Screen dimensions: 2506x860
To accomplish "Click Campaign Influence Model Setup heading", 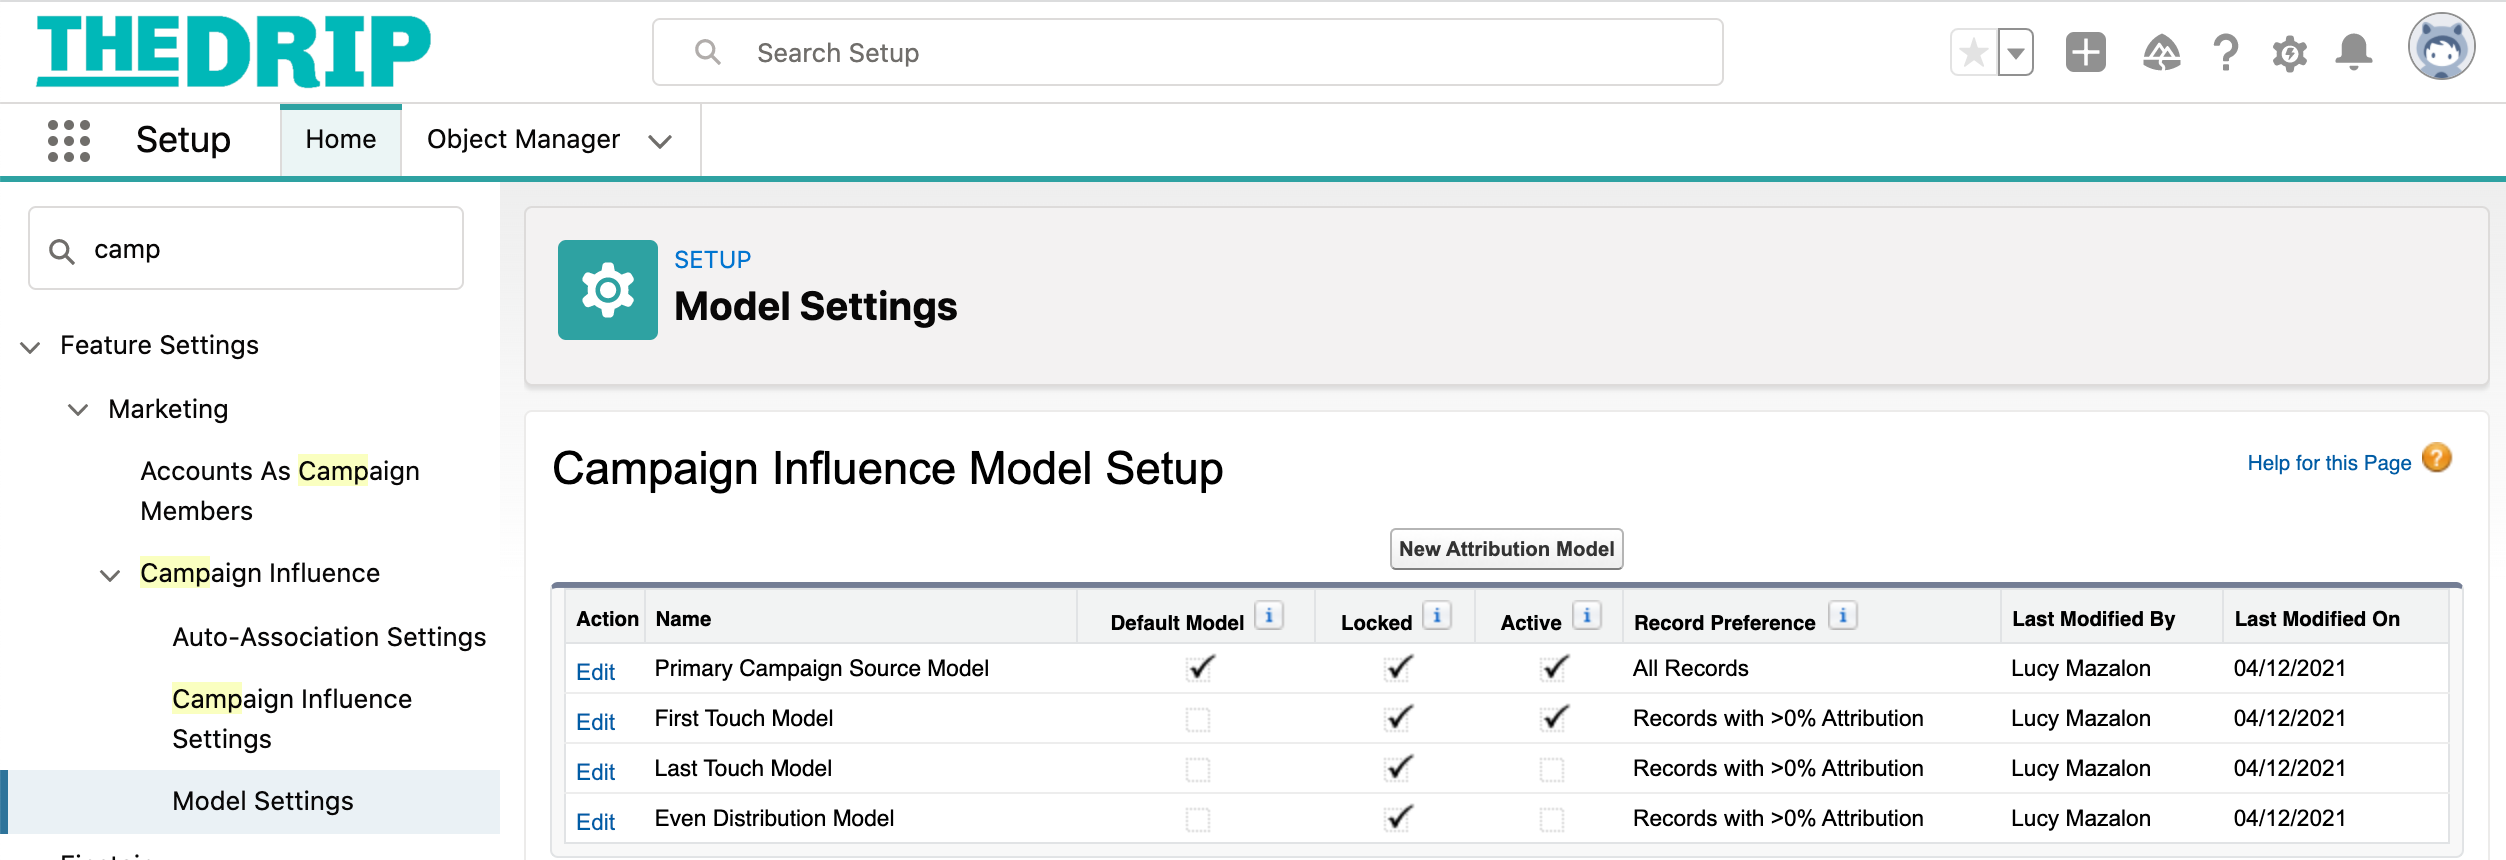I will coord(887,469).
